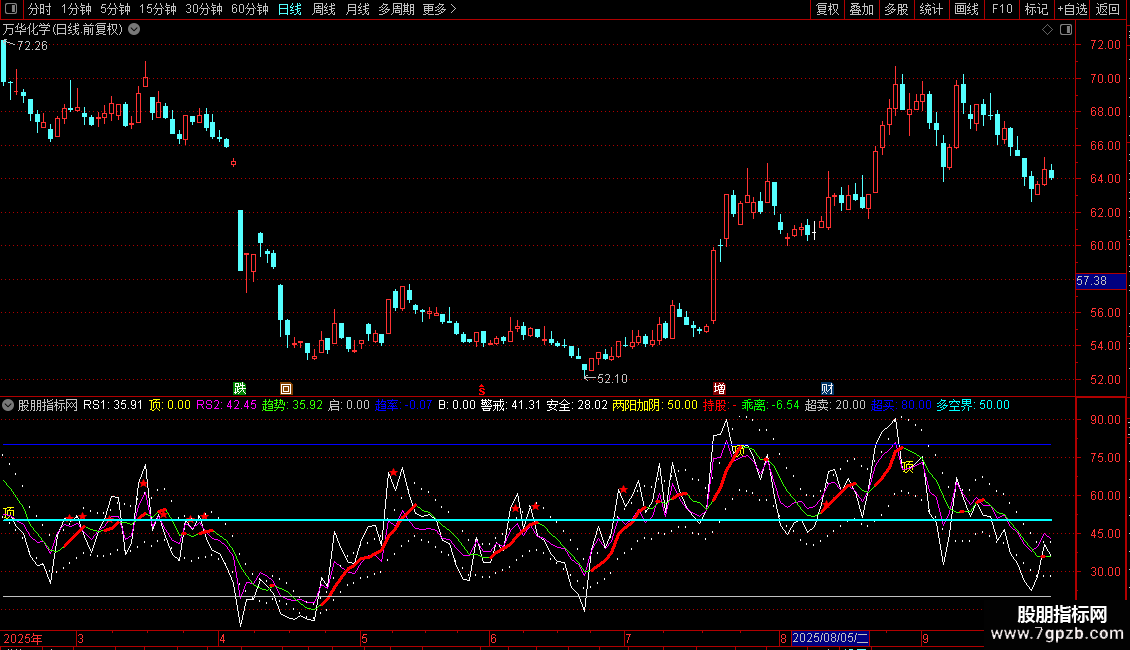Click the 股朋指标网 indicator name
The height and width of the screenshot is (650, 1130).
pos(48,406)
